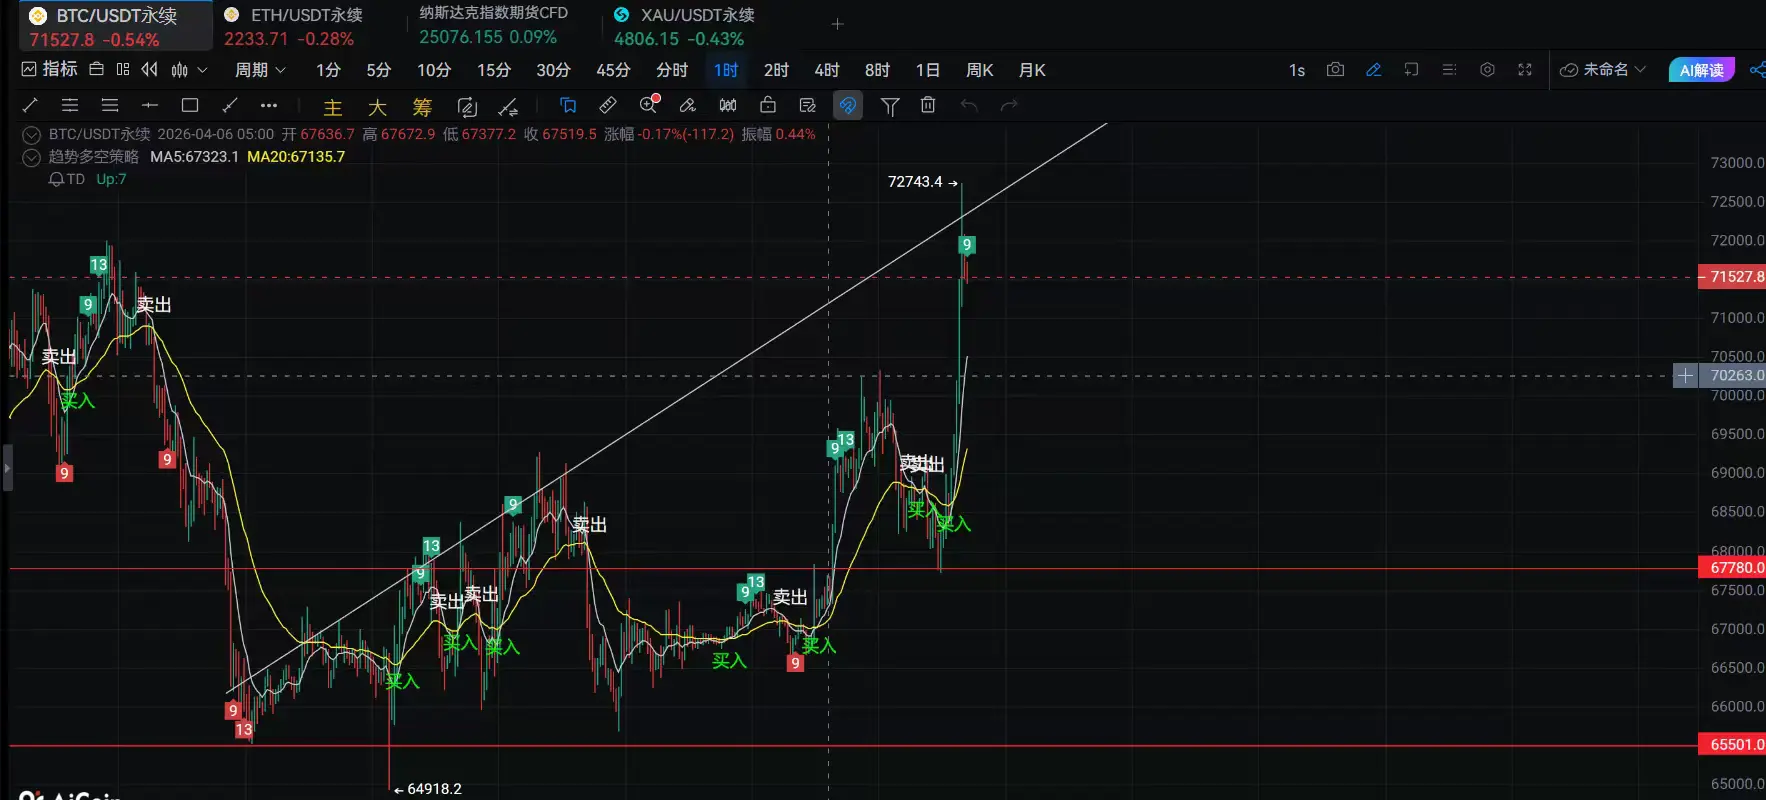Select the 10分 timeframe
The width and height of the screenshot is (1766, 800).
click(433, 70)
